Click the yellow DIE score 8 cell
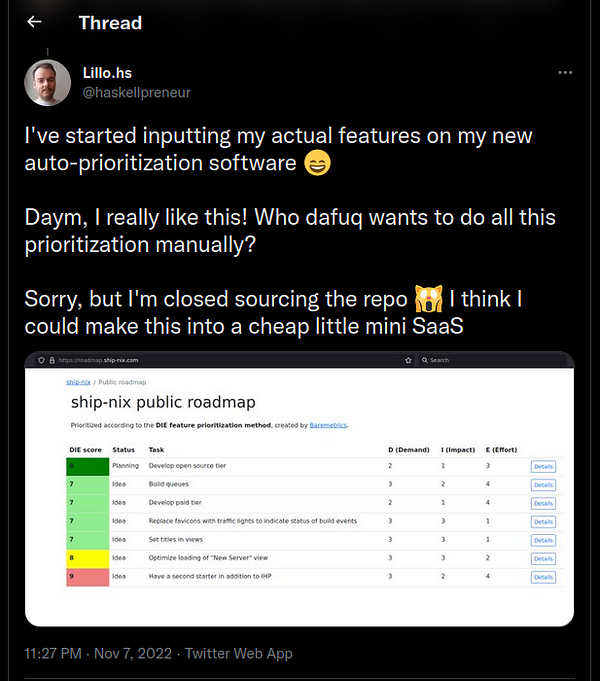 (87, 559)
